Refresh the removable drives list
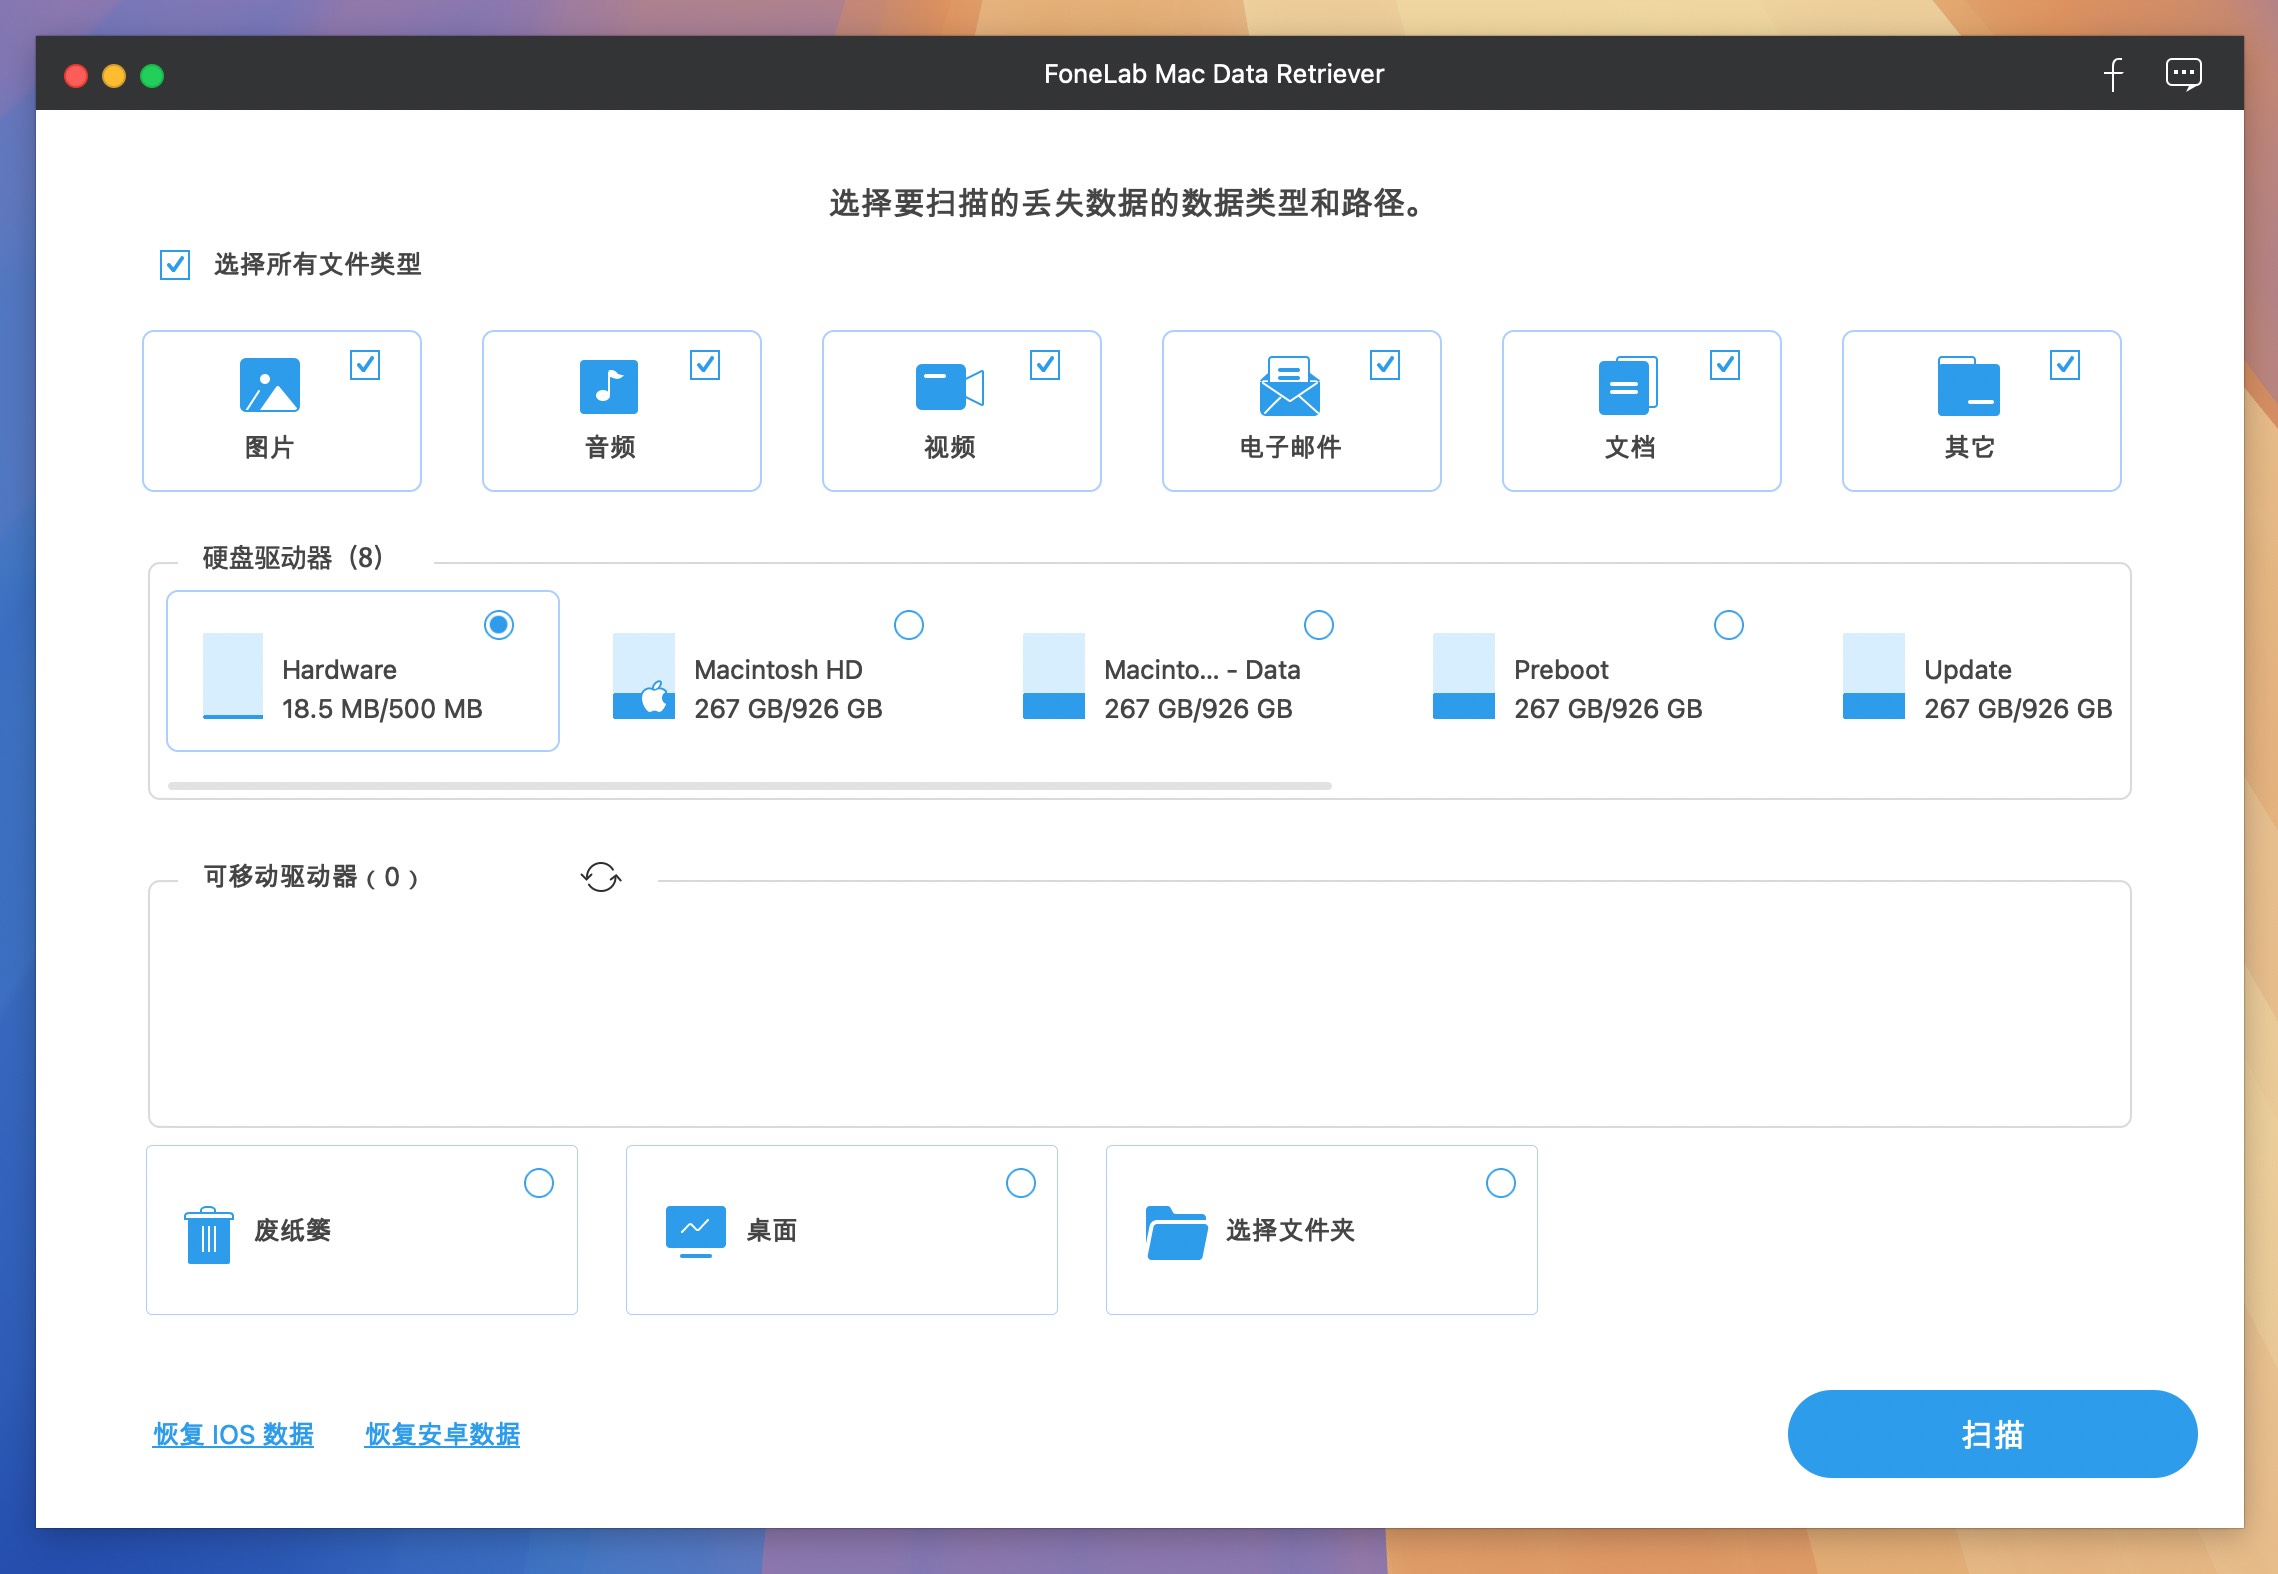 [601, 877]
